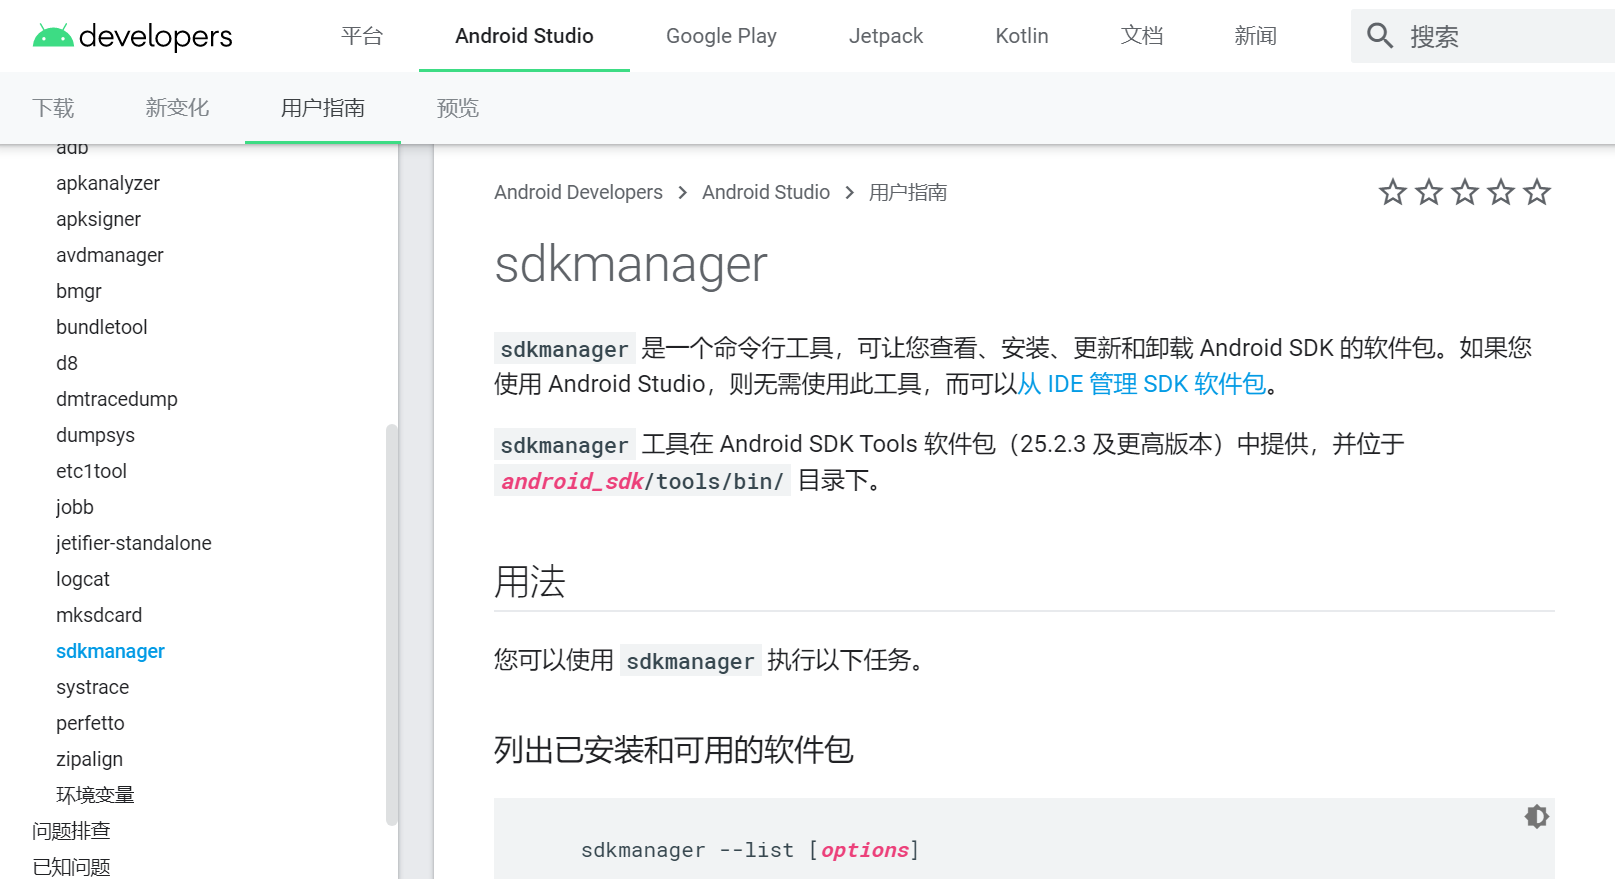Open bmgr in the sidebar
This screenshot has width=1615, height=879.
[x=79, y=291]
